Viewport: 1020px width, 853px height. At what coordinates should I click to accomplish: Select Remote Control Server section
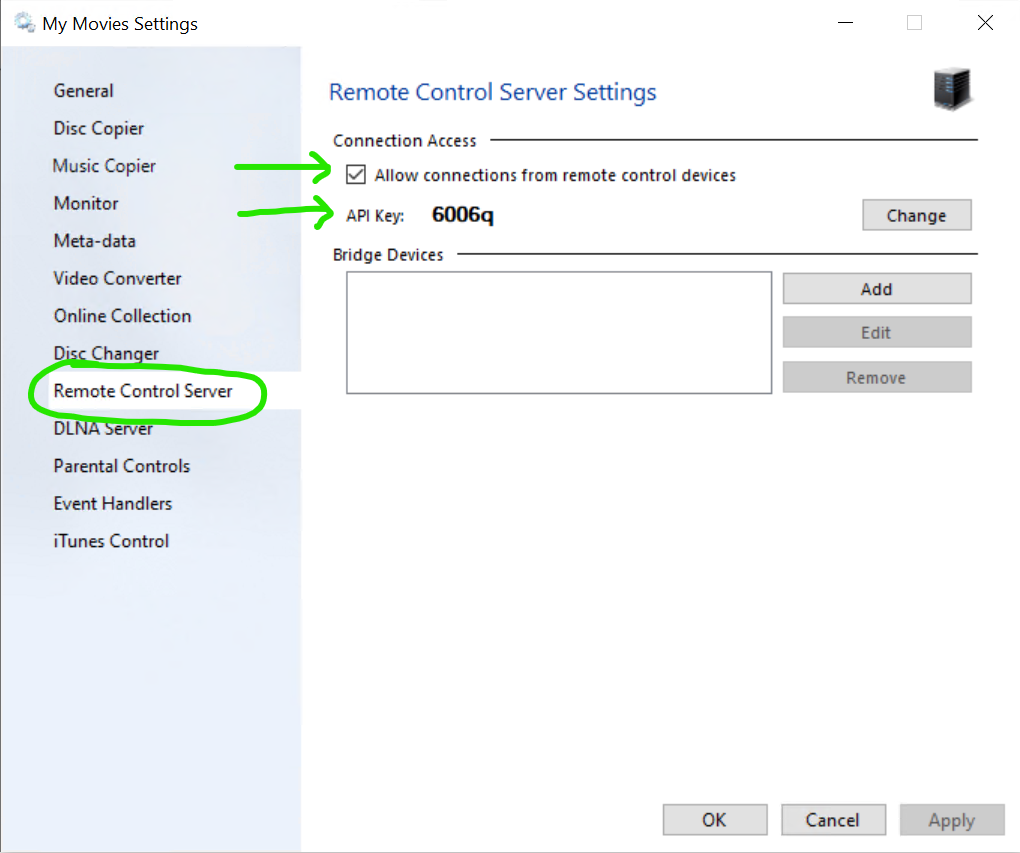[x=142, y=391]
